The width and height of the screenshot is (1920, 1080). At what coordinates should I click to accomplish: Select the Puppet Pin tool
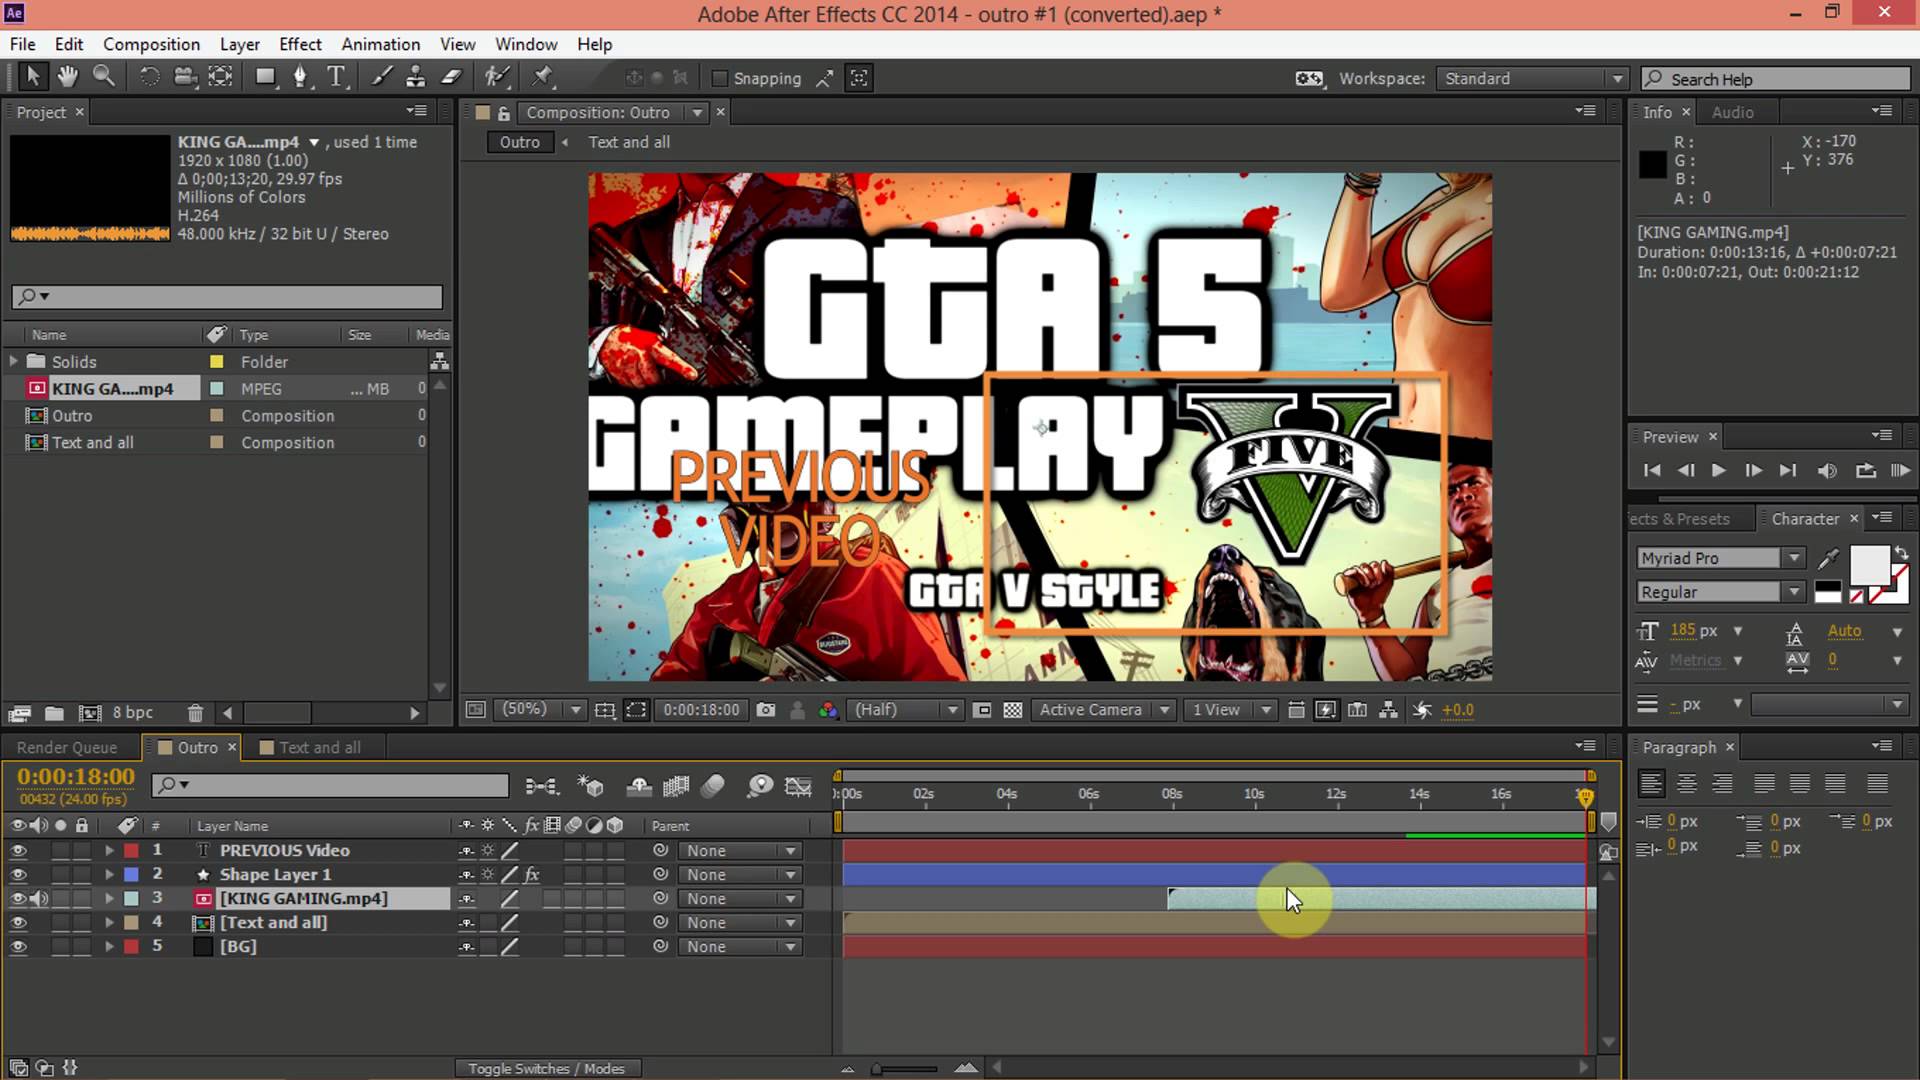(543, 77)
